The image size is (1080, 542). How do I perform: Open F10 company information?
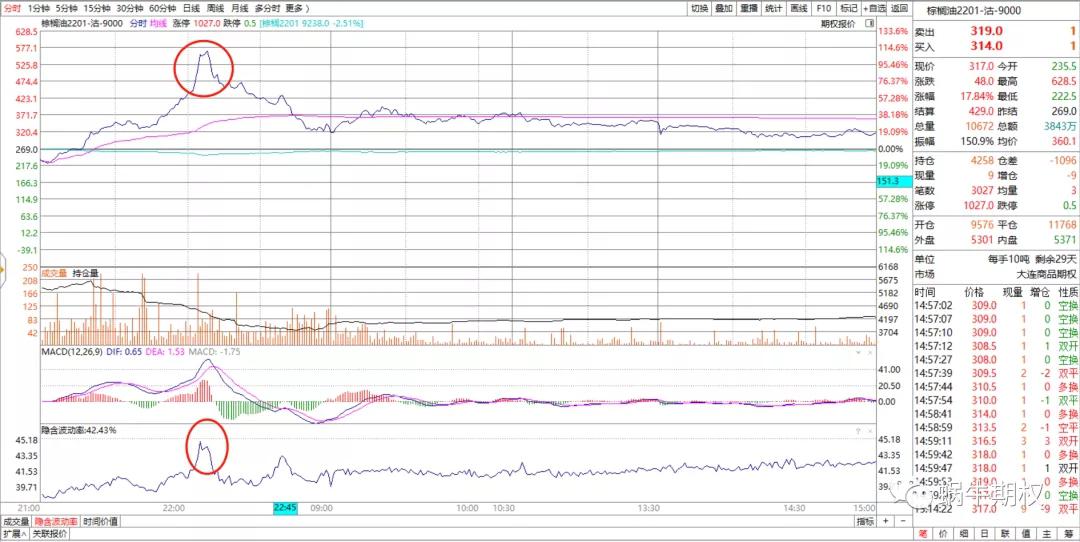point(823,8)
